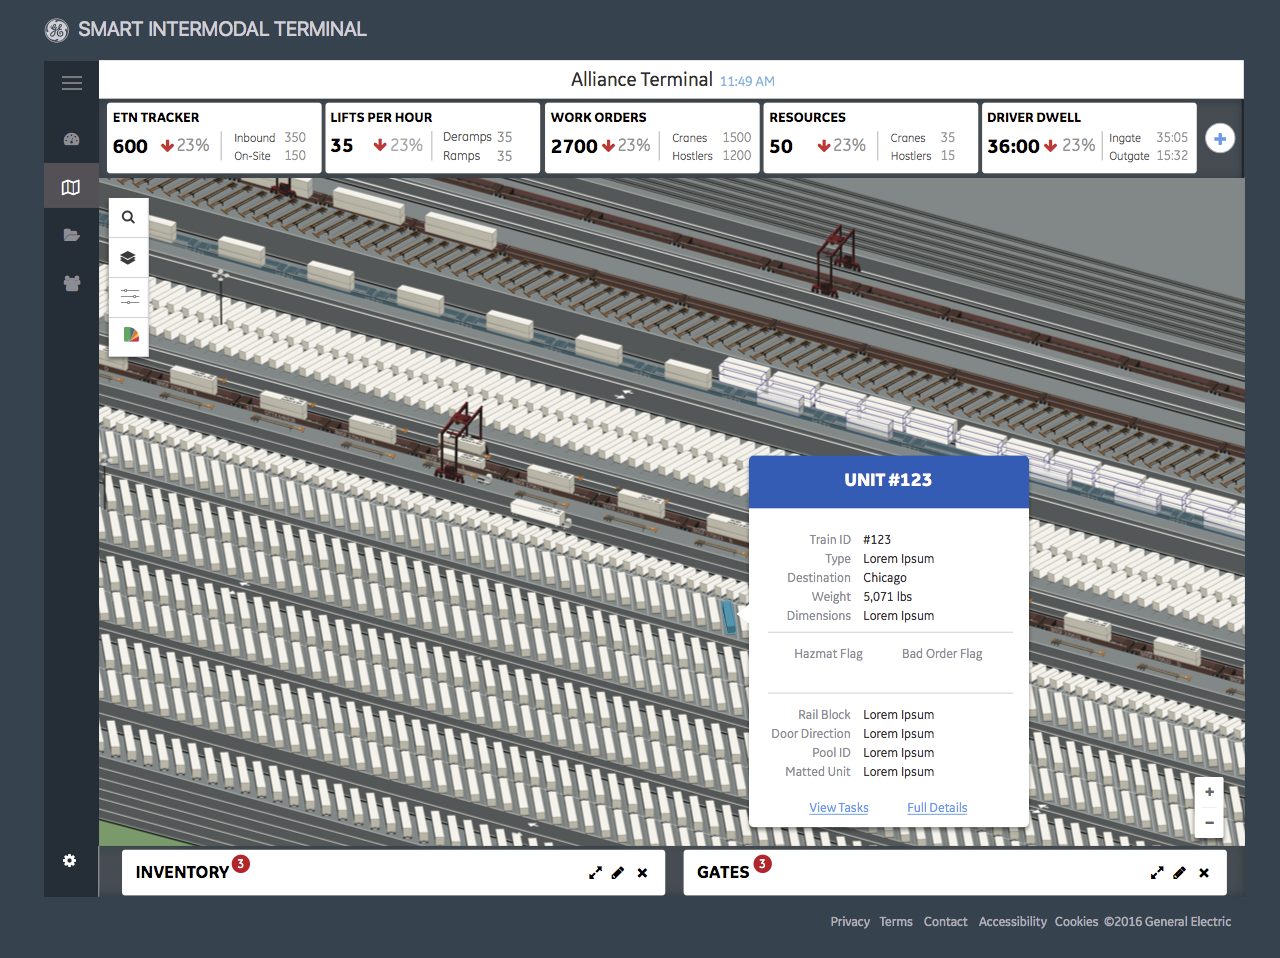Select the map view sidebar icon

[71, 187]
